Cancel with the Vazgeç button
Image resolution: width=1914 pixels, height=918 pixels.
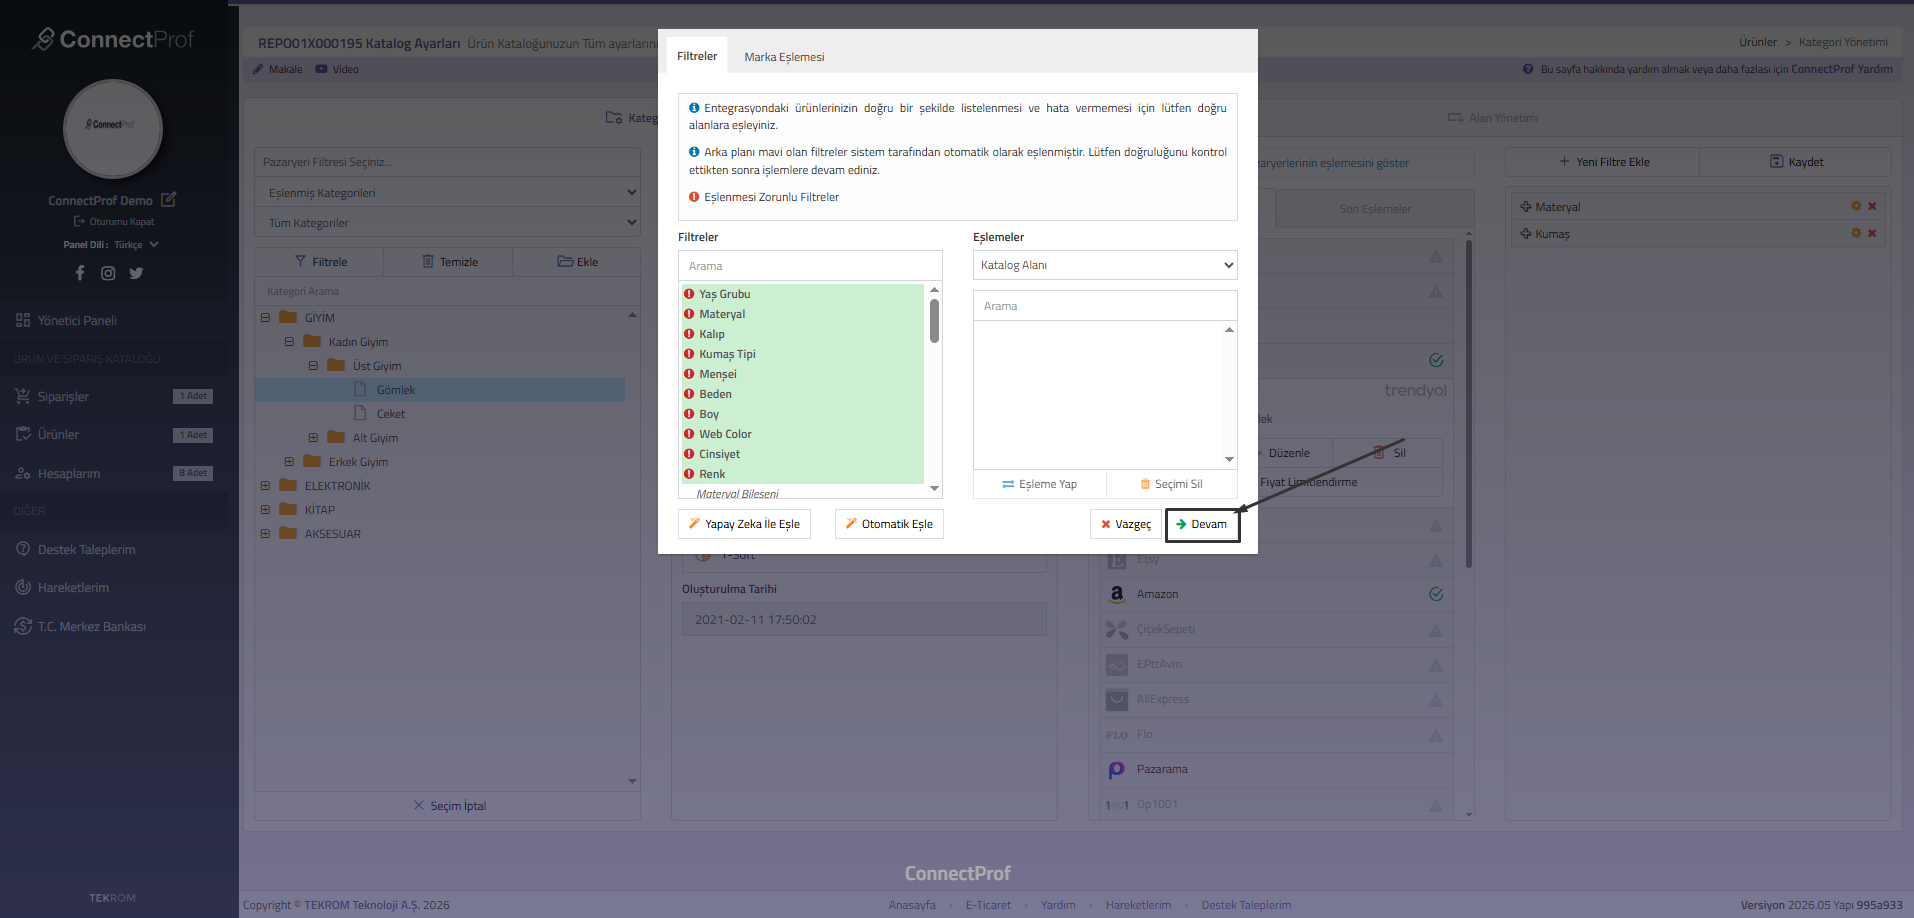coord(1126,524)
